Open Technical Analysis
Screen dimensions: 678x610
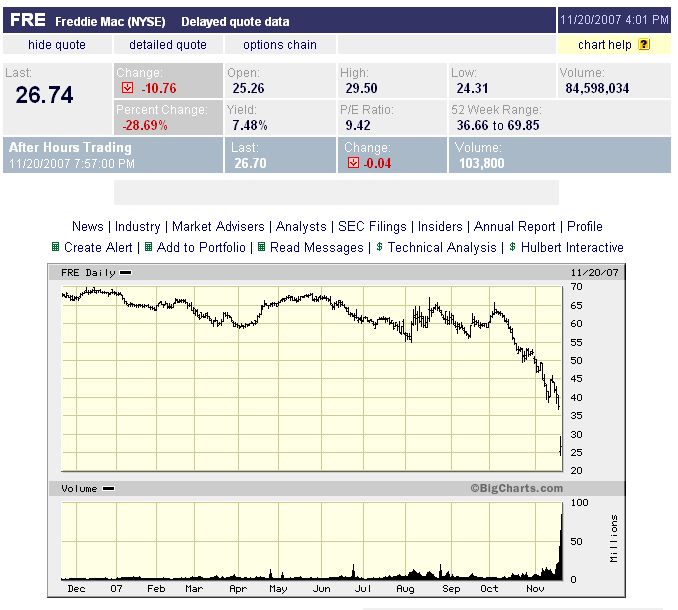coord(442,247)
